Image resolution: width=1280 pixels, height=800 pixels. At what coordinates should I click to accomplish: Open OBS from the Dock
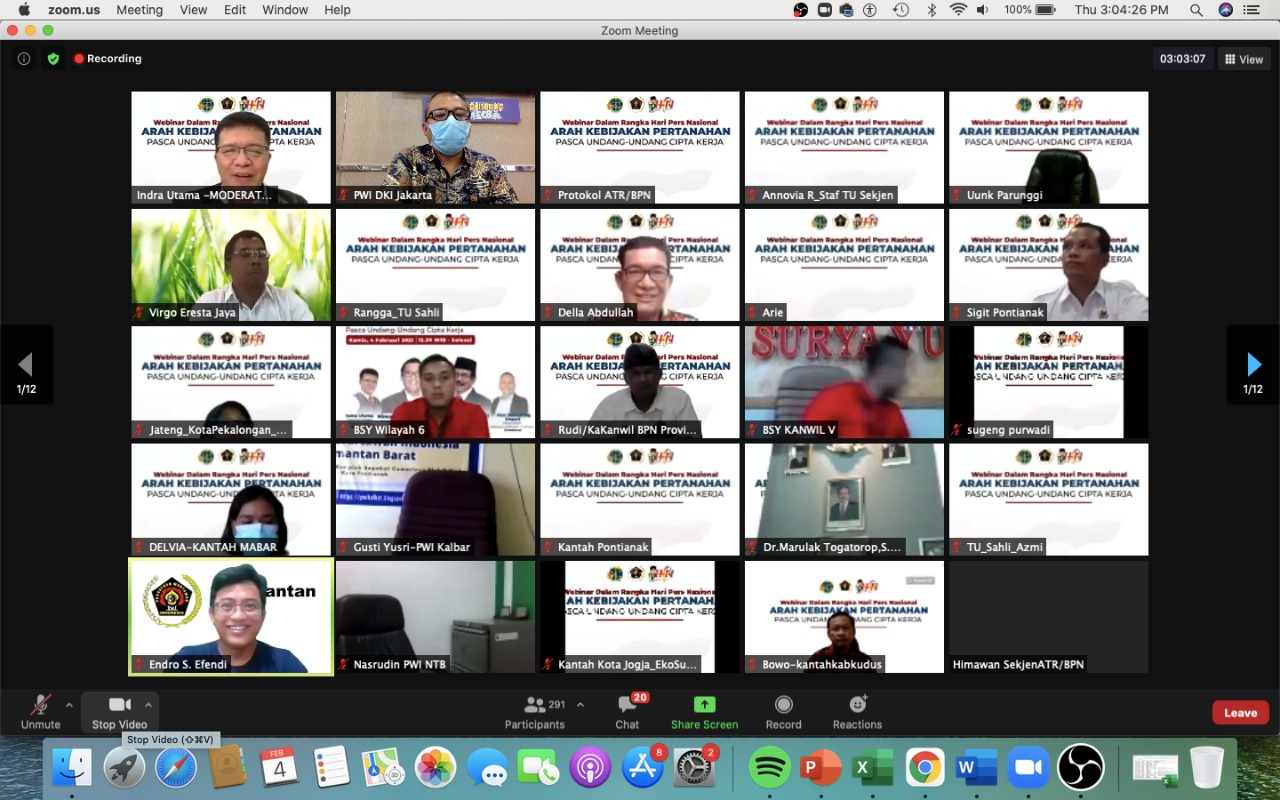[x=1080, y=768]
